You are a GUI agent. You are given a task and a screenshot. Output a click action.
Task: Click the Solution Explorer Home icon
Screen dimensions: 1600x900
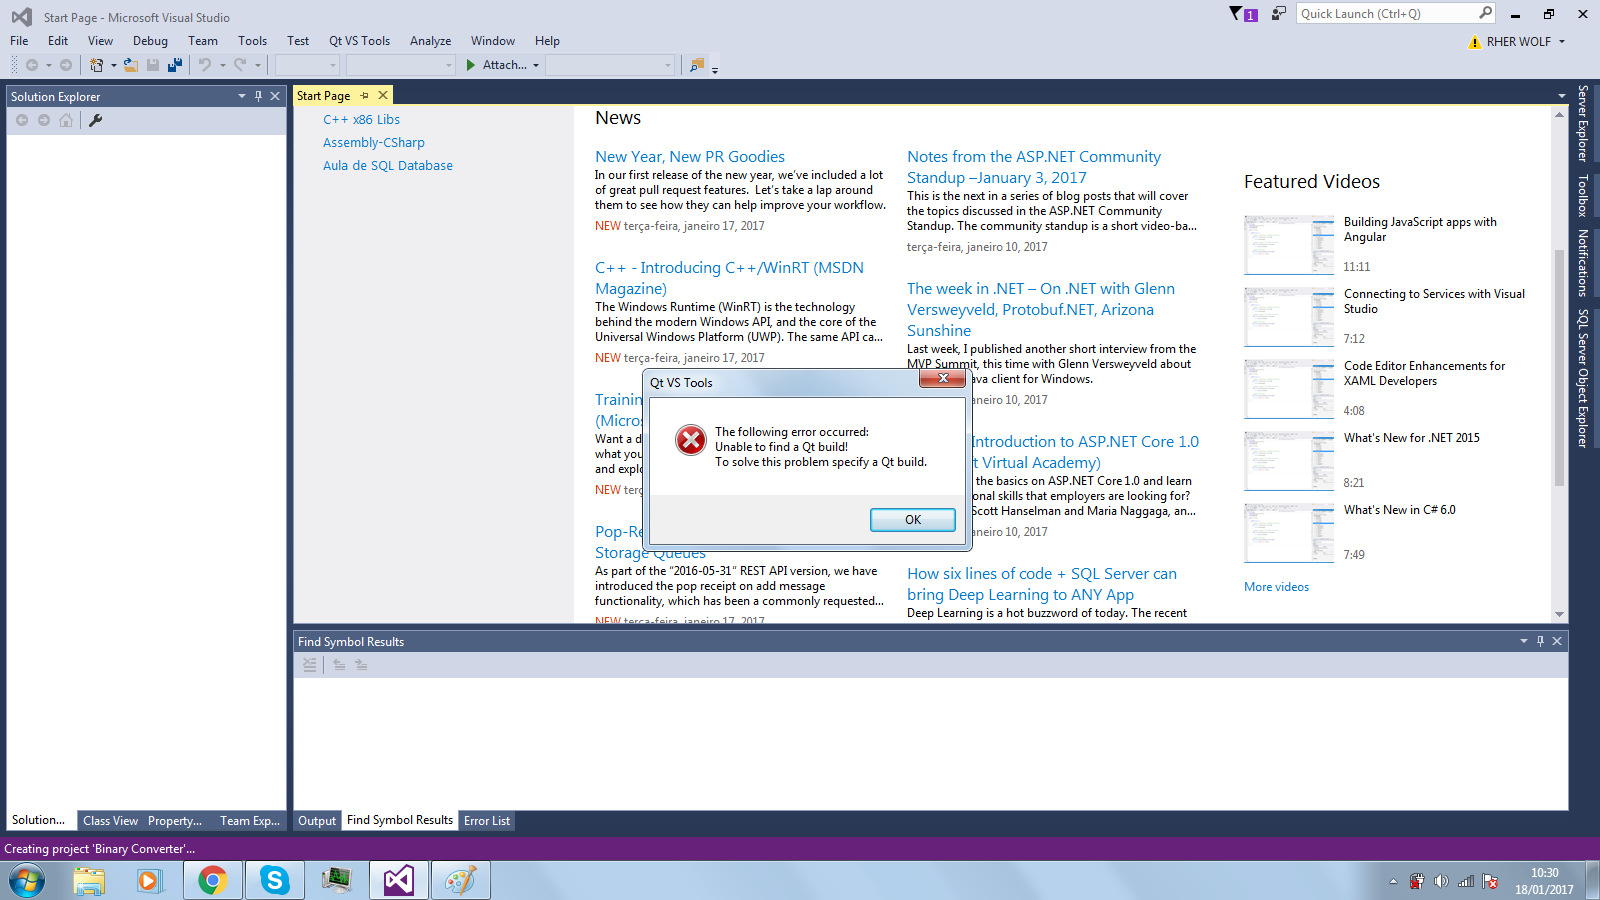66,120
